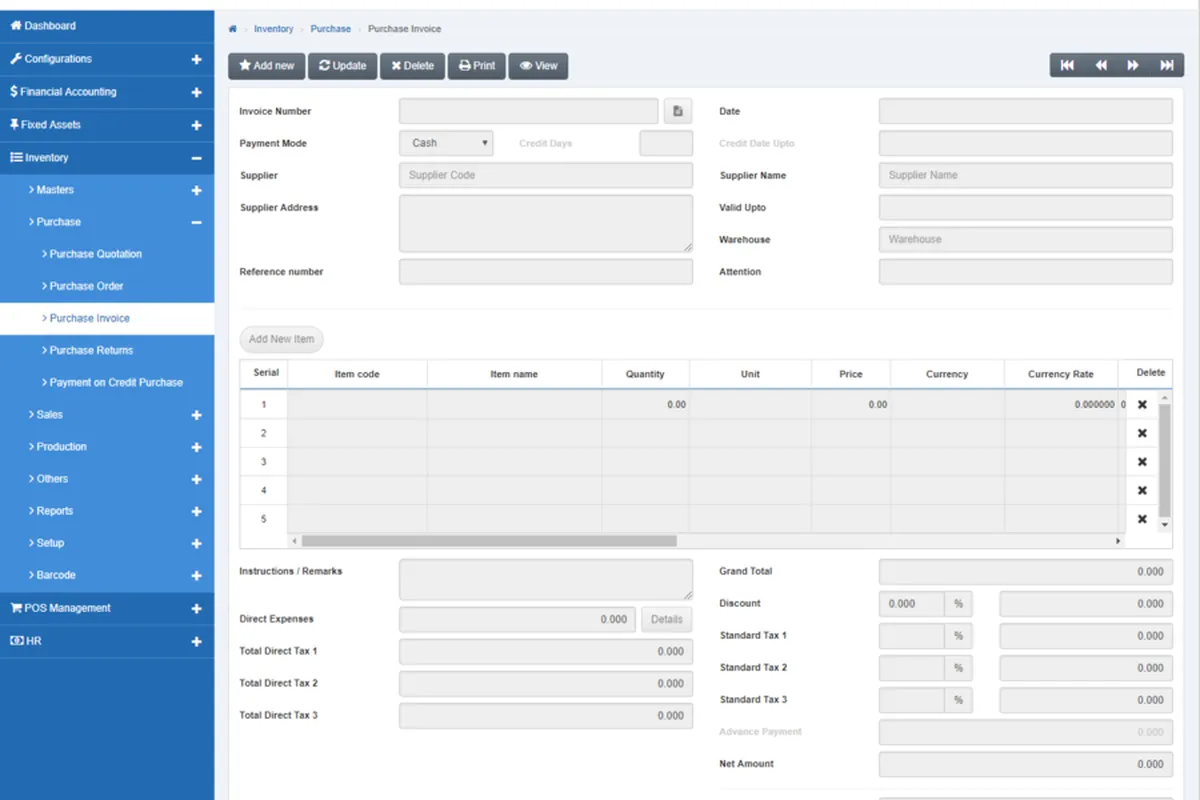
Task: Click Discount percent symbol addon
Action: pyautogui.click(x=958, y=604)
